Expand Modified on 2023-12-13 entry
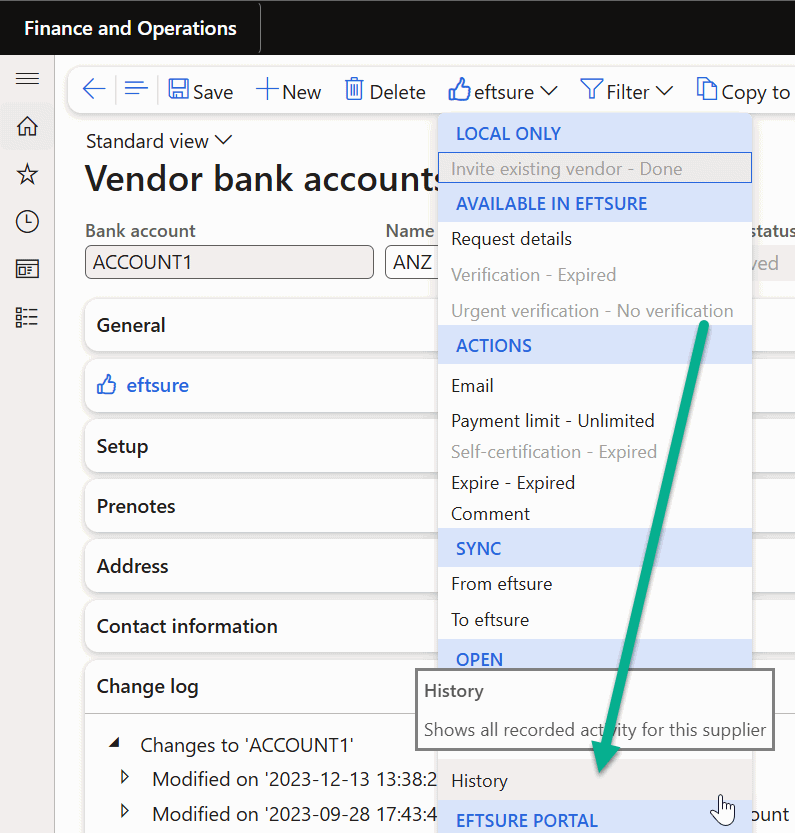This screenshot has width=795, height=833. [x=125, y=777]
